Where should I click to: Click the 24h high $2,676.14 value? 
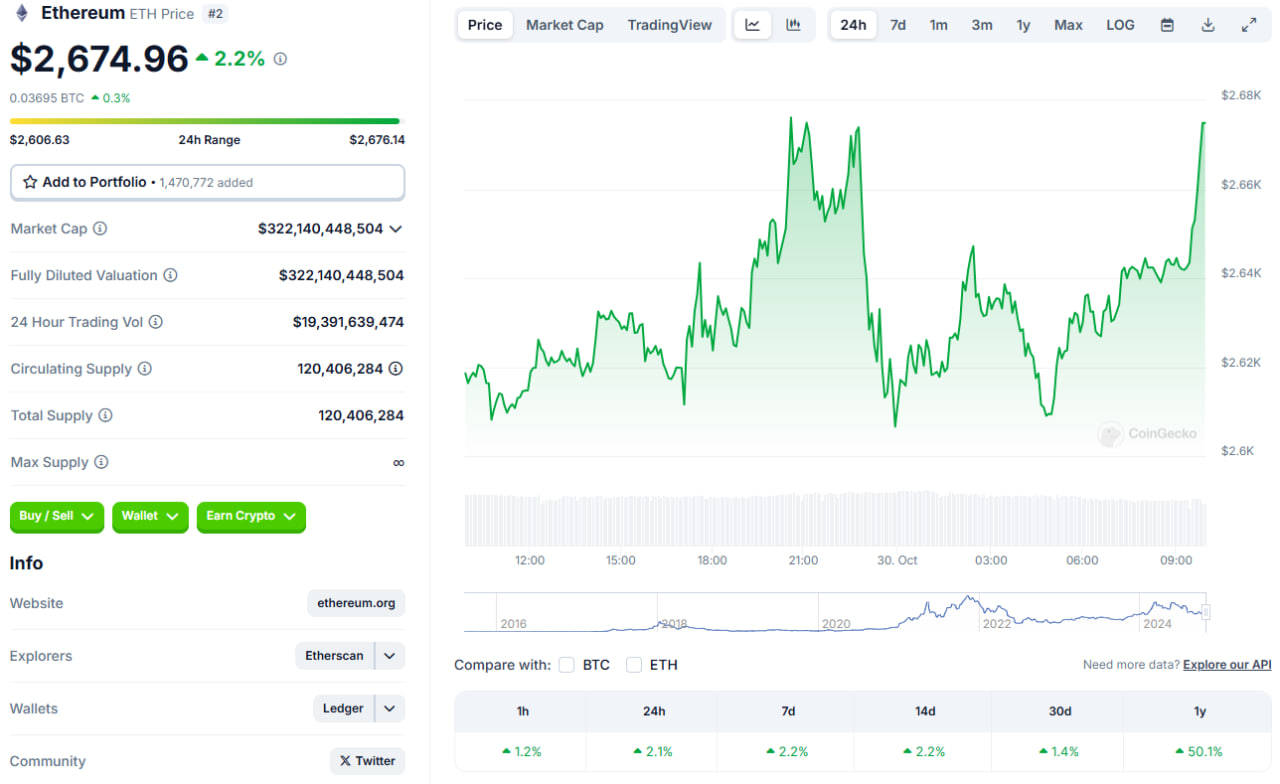(x=377, y=140)
